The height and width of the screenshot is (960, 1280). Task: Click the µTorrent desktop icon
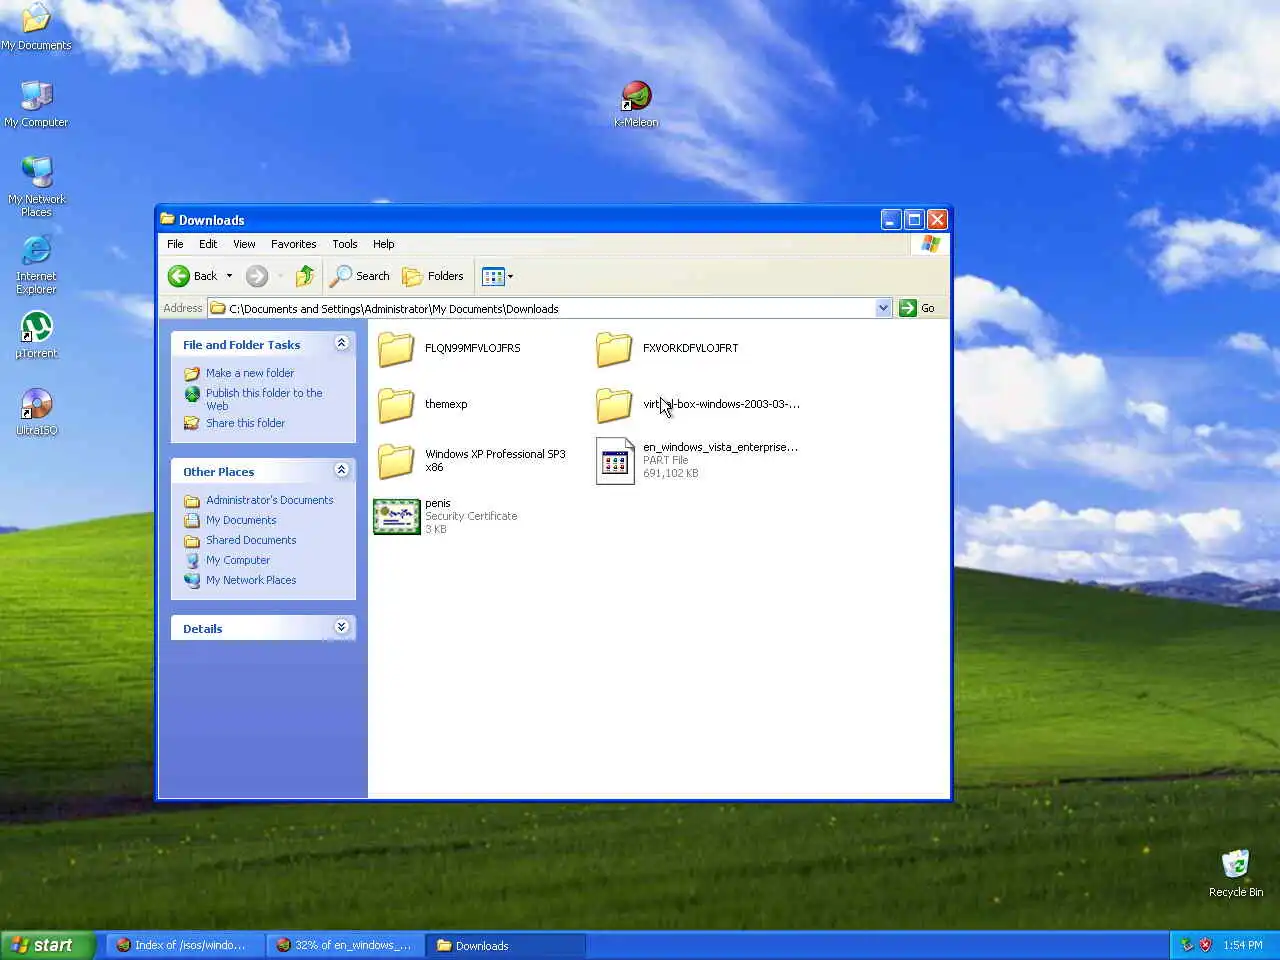tap(36, 327)
